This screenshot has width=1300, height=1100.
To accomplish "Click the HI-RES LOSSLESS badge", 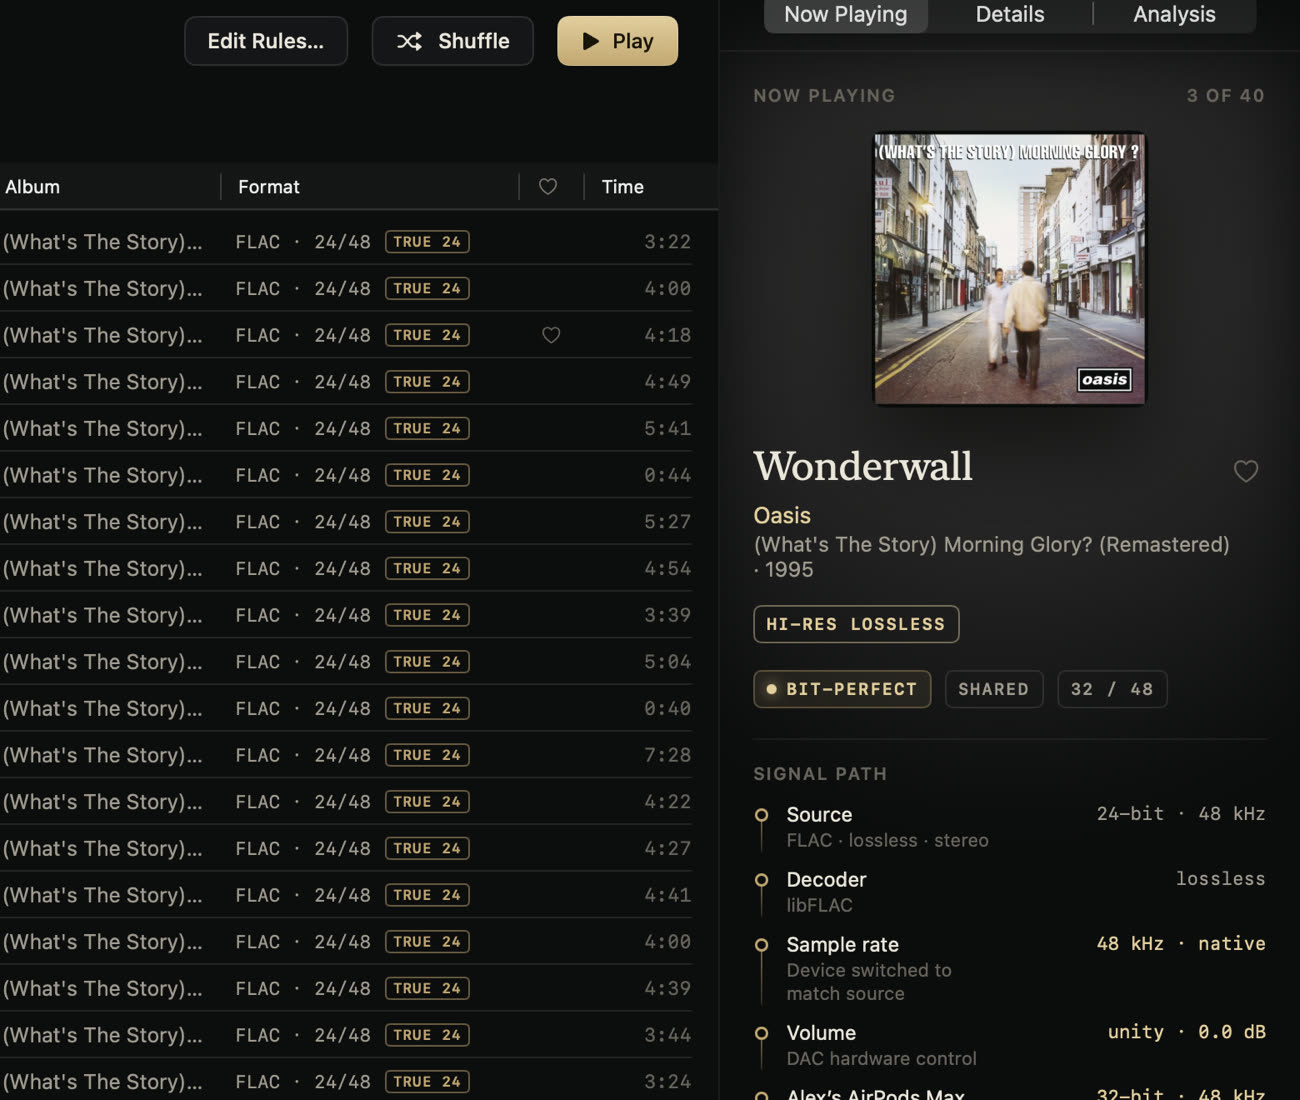I will point(856,624).
